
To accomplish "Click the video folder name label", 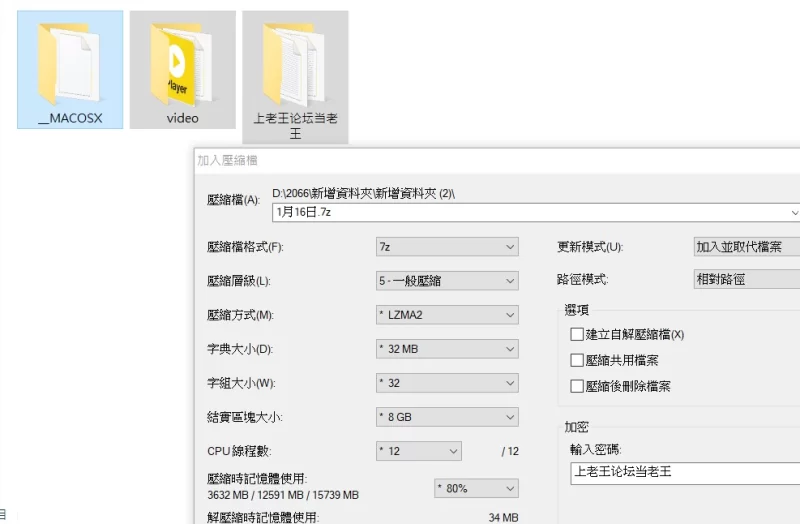I will pyautogui.click(x=182, y=118).
